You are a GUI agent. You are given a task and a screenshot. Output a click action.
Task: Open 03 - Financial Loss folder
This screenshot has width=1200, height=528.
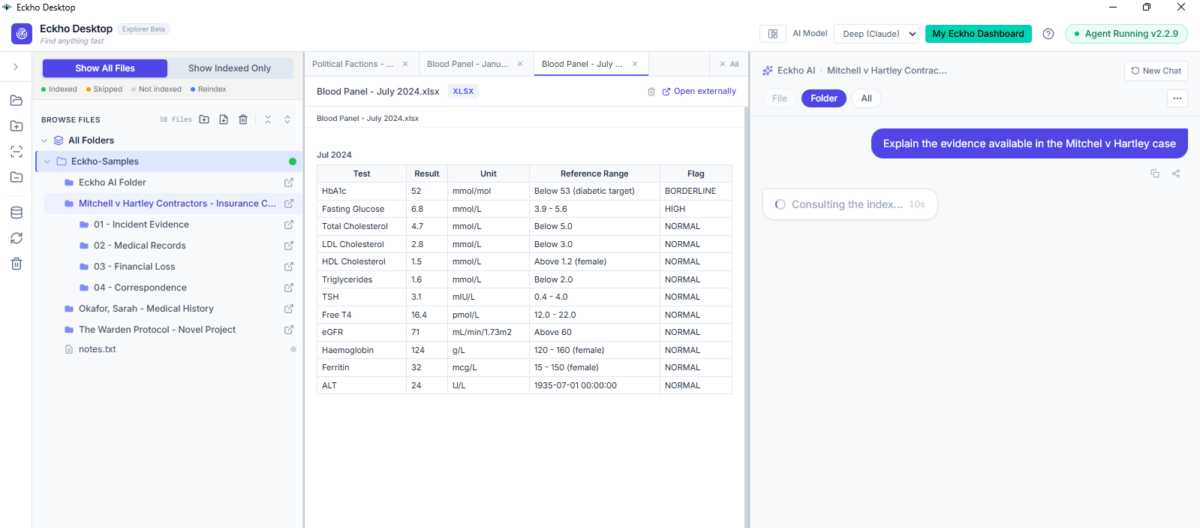[134, 266]
